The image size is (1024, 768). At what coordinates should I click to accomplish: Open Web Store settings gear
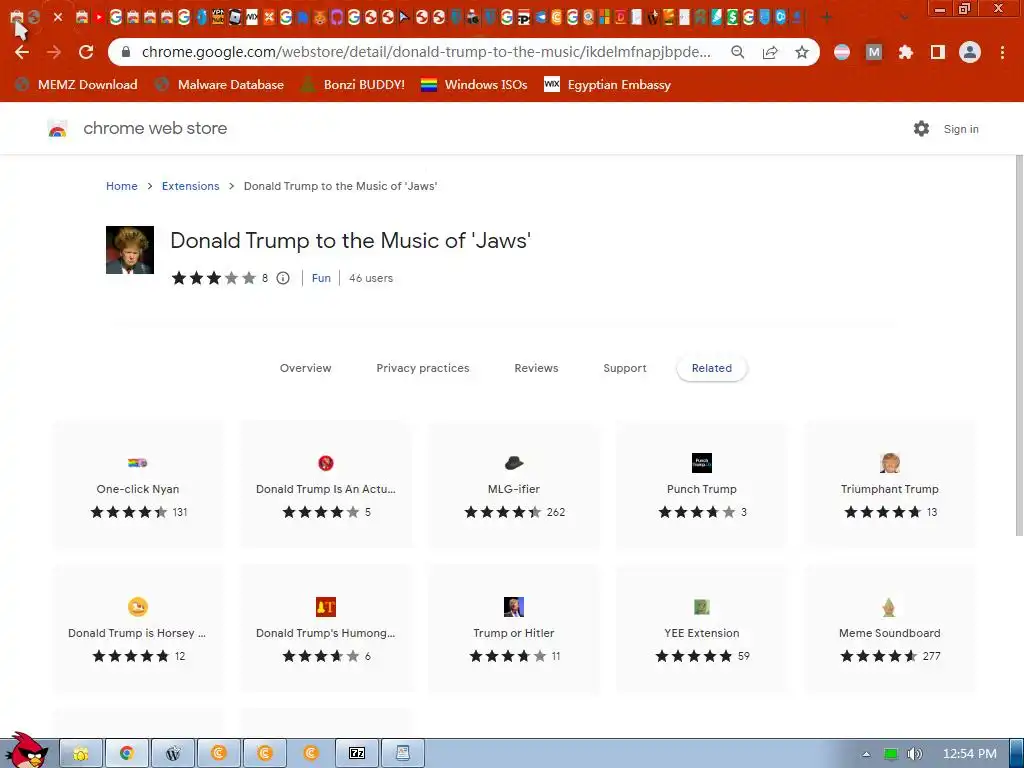click(921, 129)
